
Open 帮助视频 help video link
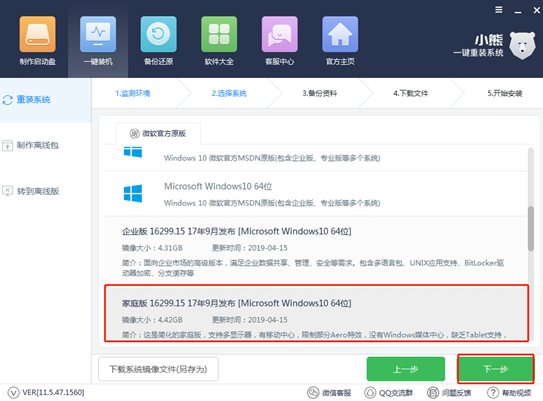509,393
